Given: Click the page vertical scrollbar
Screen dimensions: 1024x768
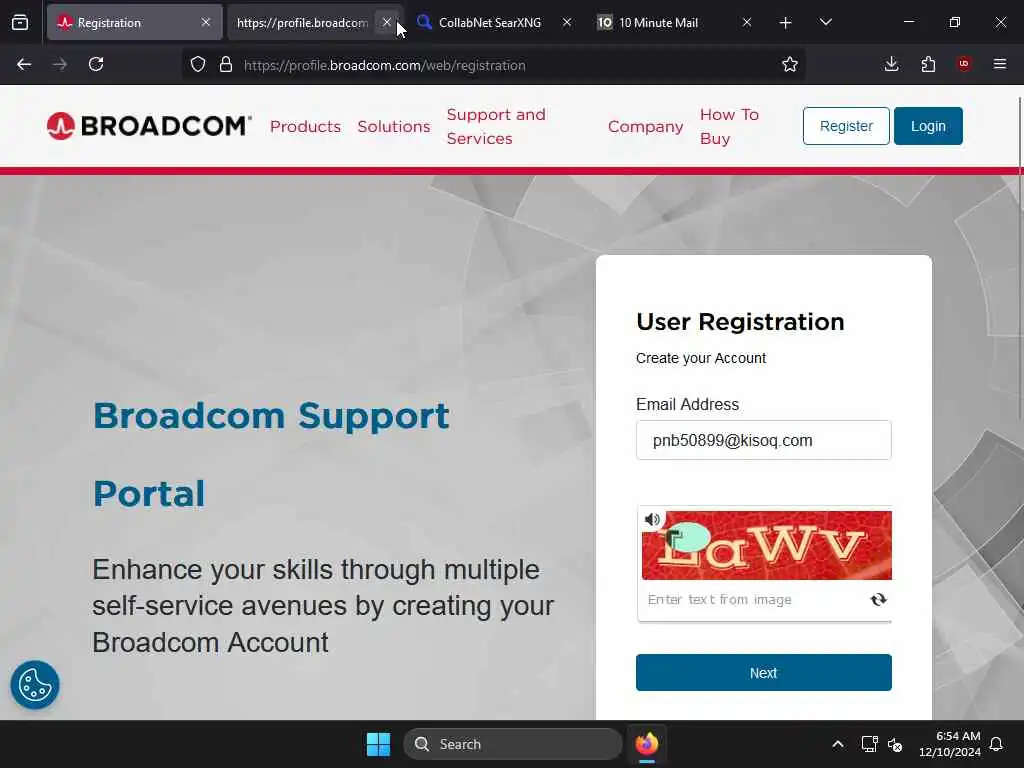Looking at the screenshot, I should 1020,258.
